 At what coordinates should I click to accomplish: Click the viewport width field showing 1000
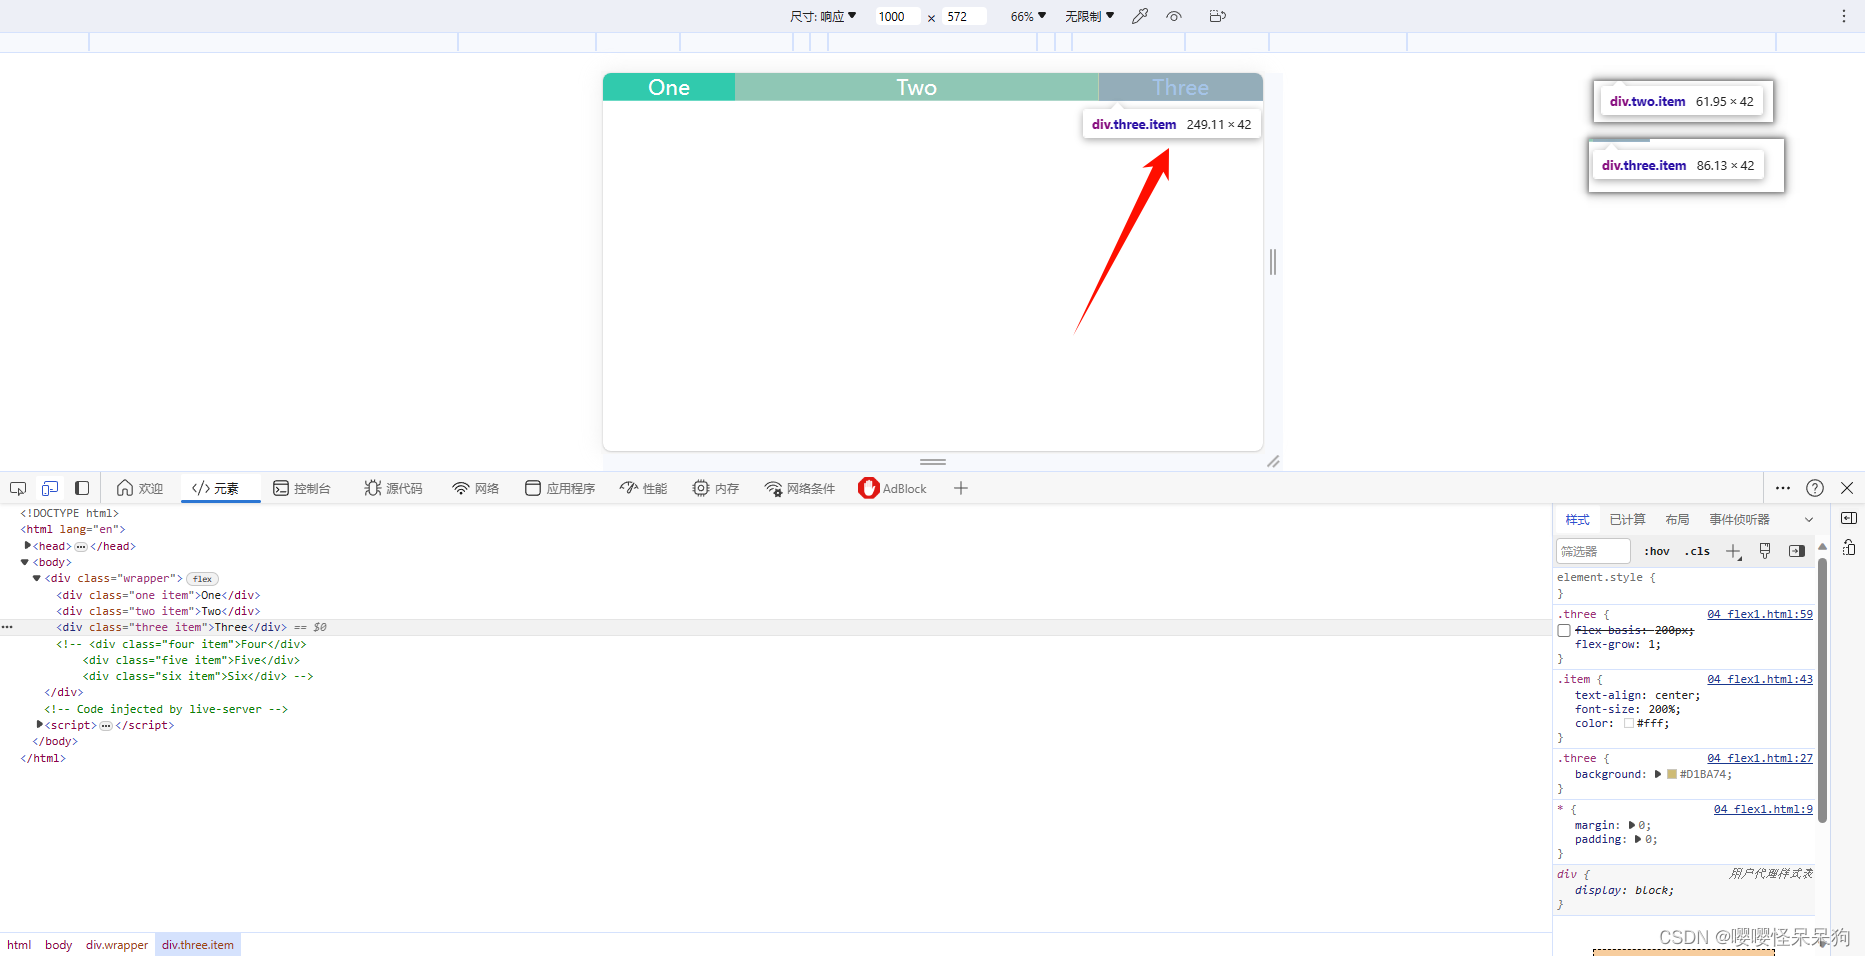pos(897,16)
